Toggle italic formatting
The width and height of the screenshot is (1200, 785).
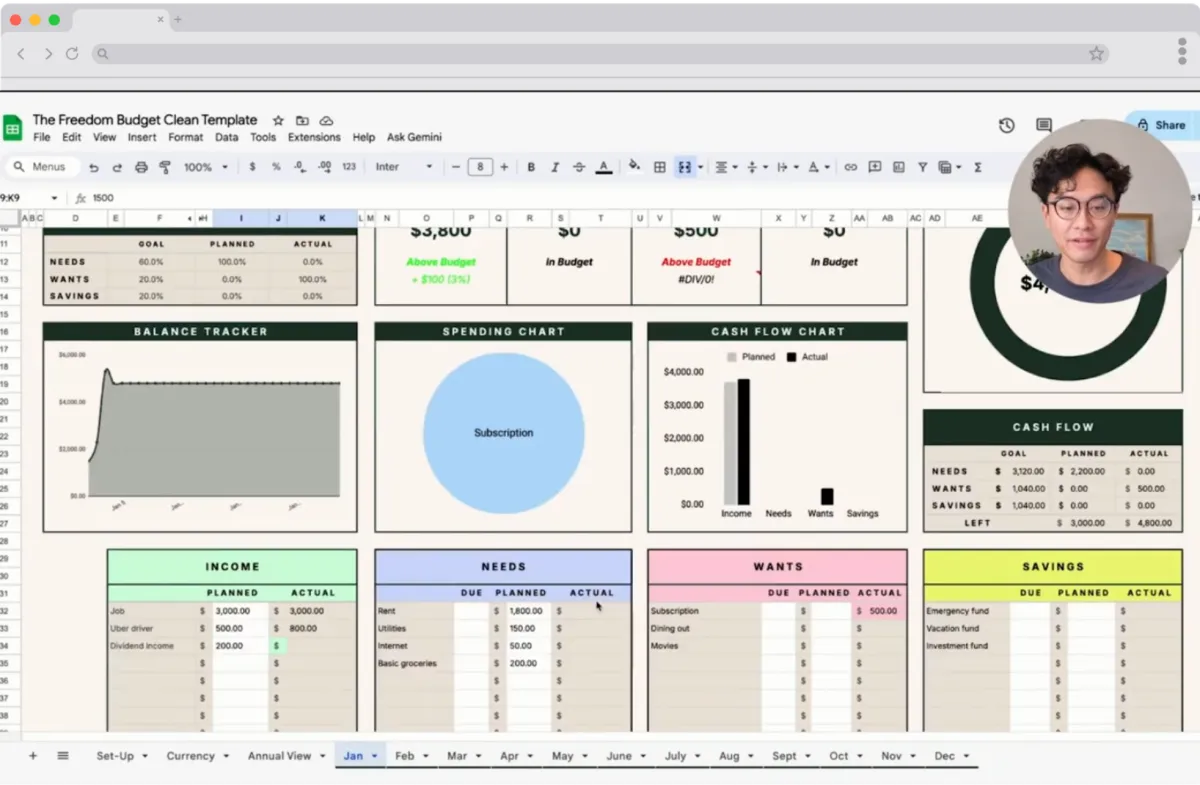point(555,167)
